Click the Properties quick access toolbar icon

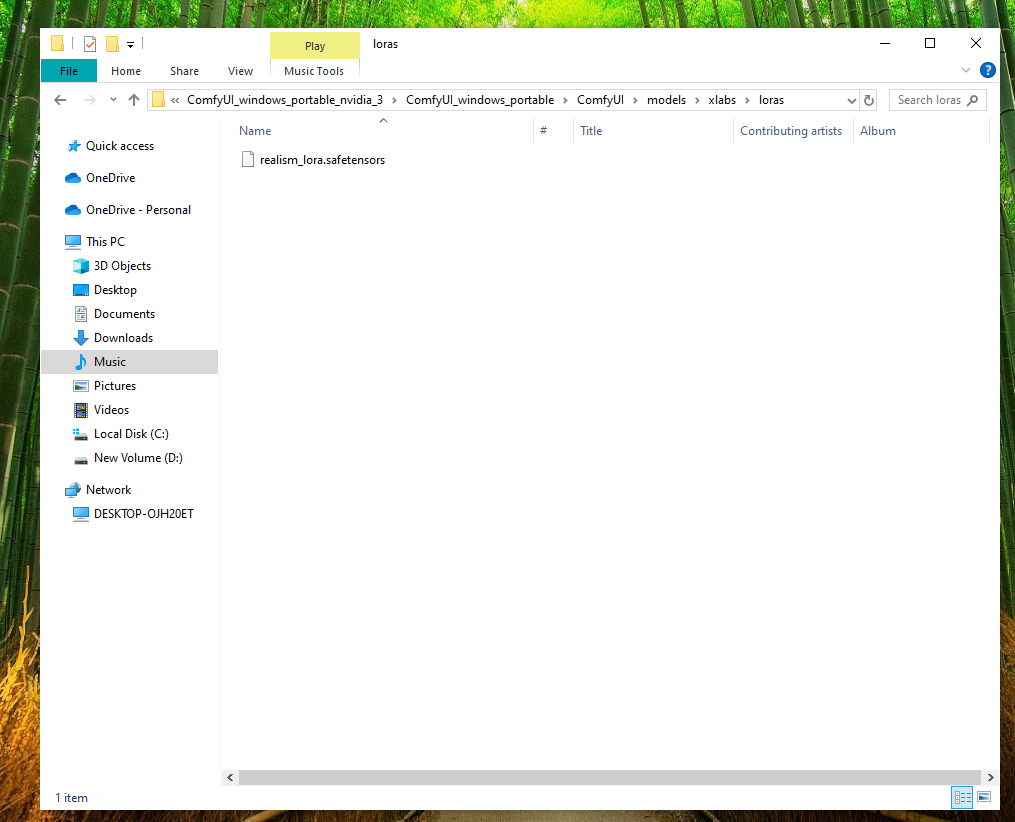(x=90, y=44)
